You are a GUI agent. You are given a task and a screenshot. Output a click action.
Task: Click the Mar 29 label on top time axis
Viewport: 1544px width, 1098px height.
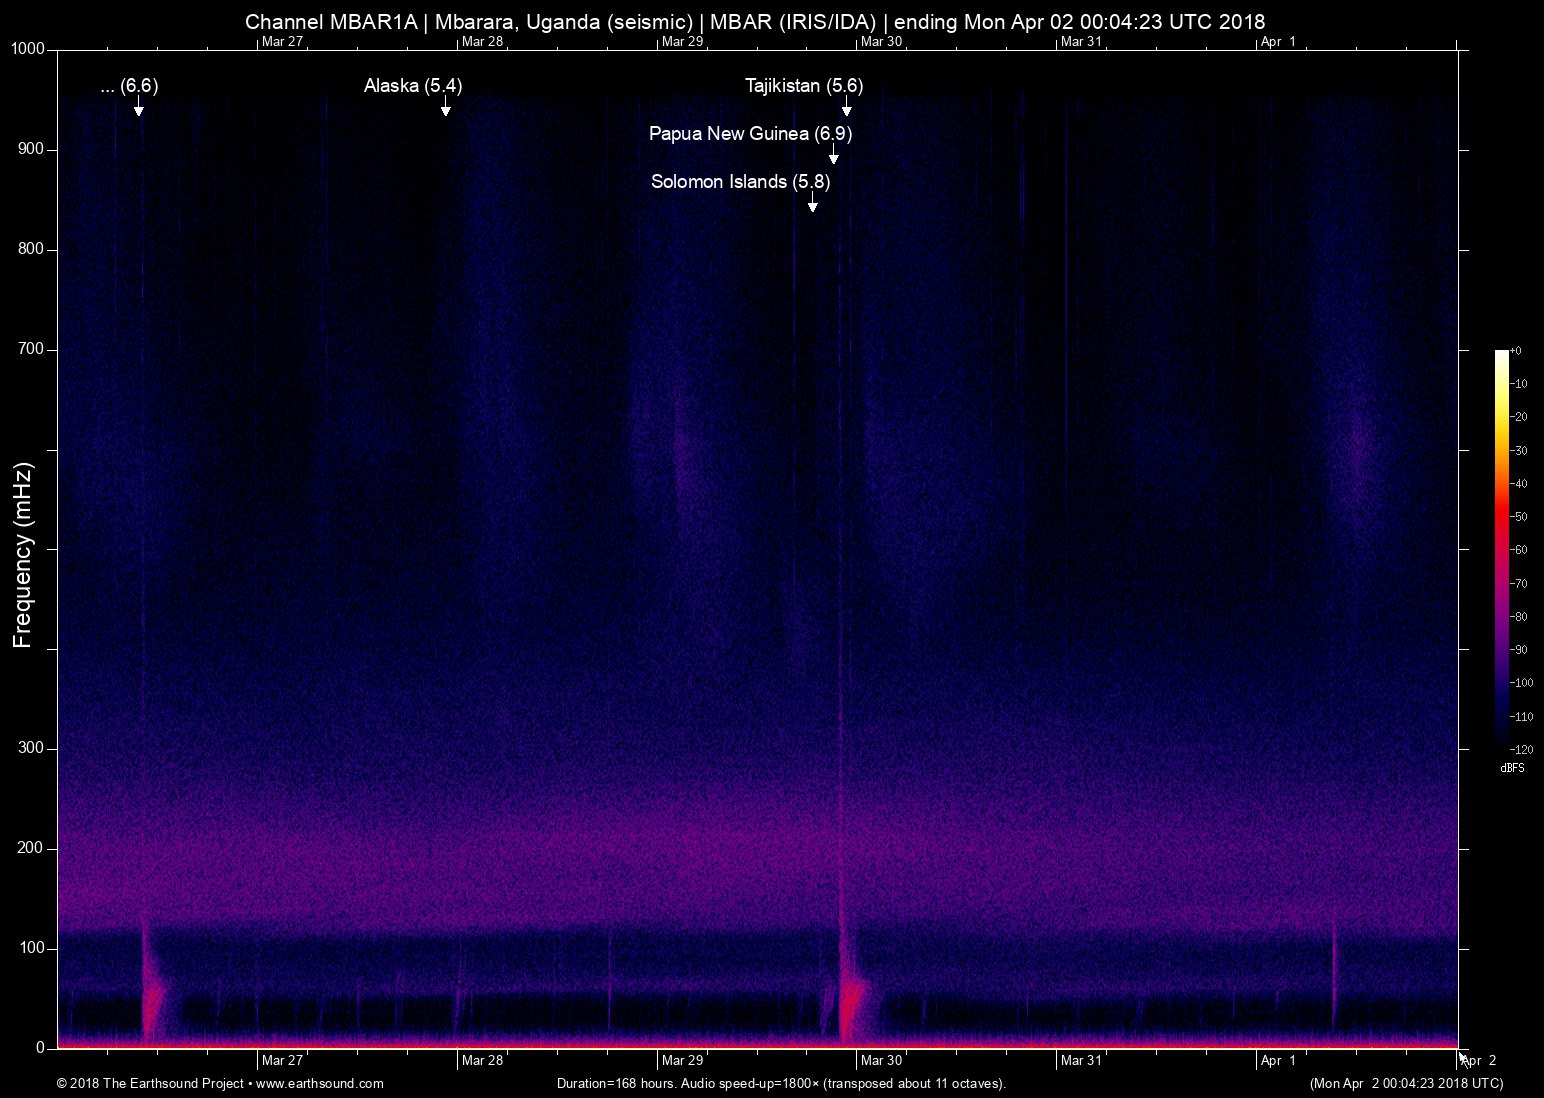[x=682, y=41]
